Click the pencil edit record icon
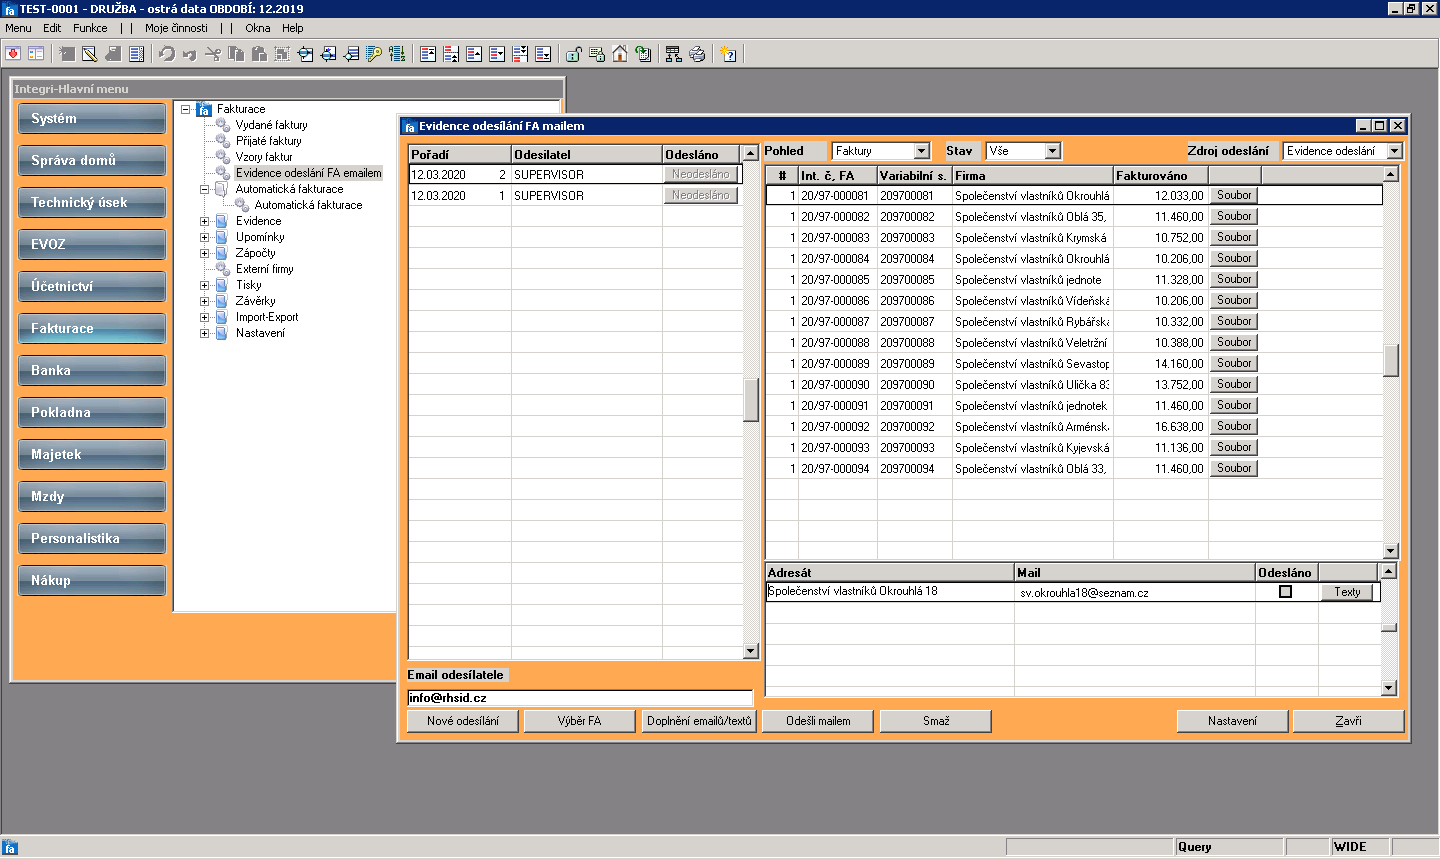This screenshot has width=1440, height=860. (89, 54)
